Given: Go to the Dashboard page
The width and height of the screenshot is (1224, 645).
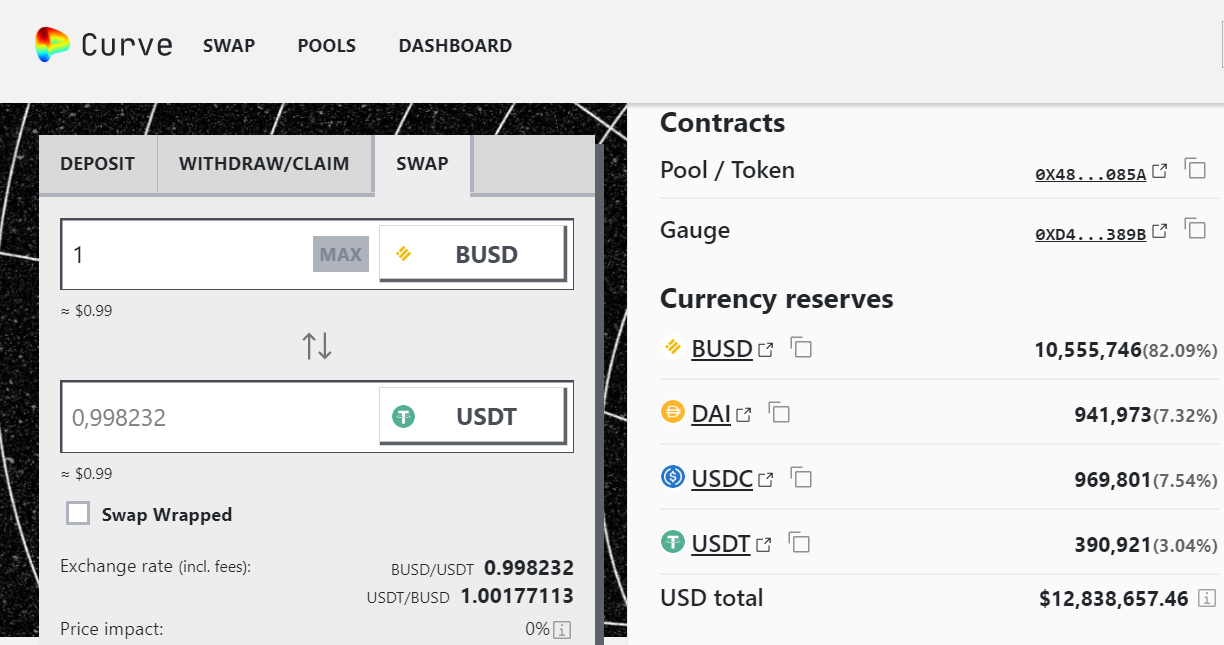Looking at the screenshot, I should (455, 46).
